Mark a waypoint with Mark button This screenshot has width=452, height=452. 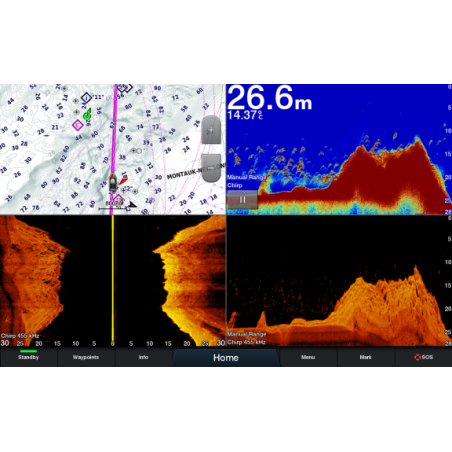pos(366,357)
